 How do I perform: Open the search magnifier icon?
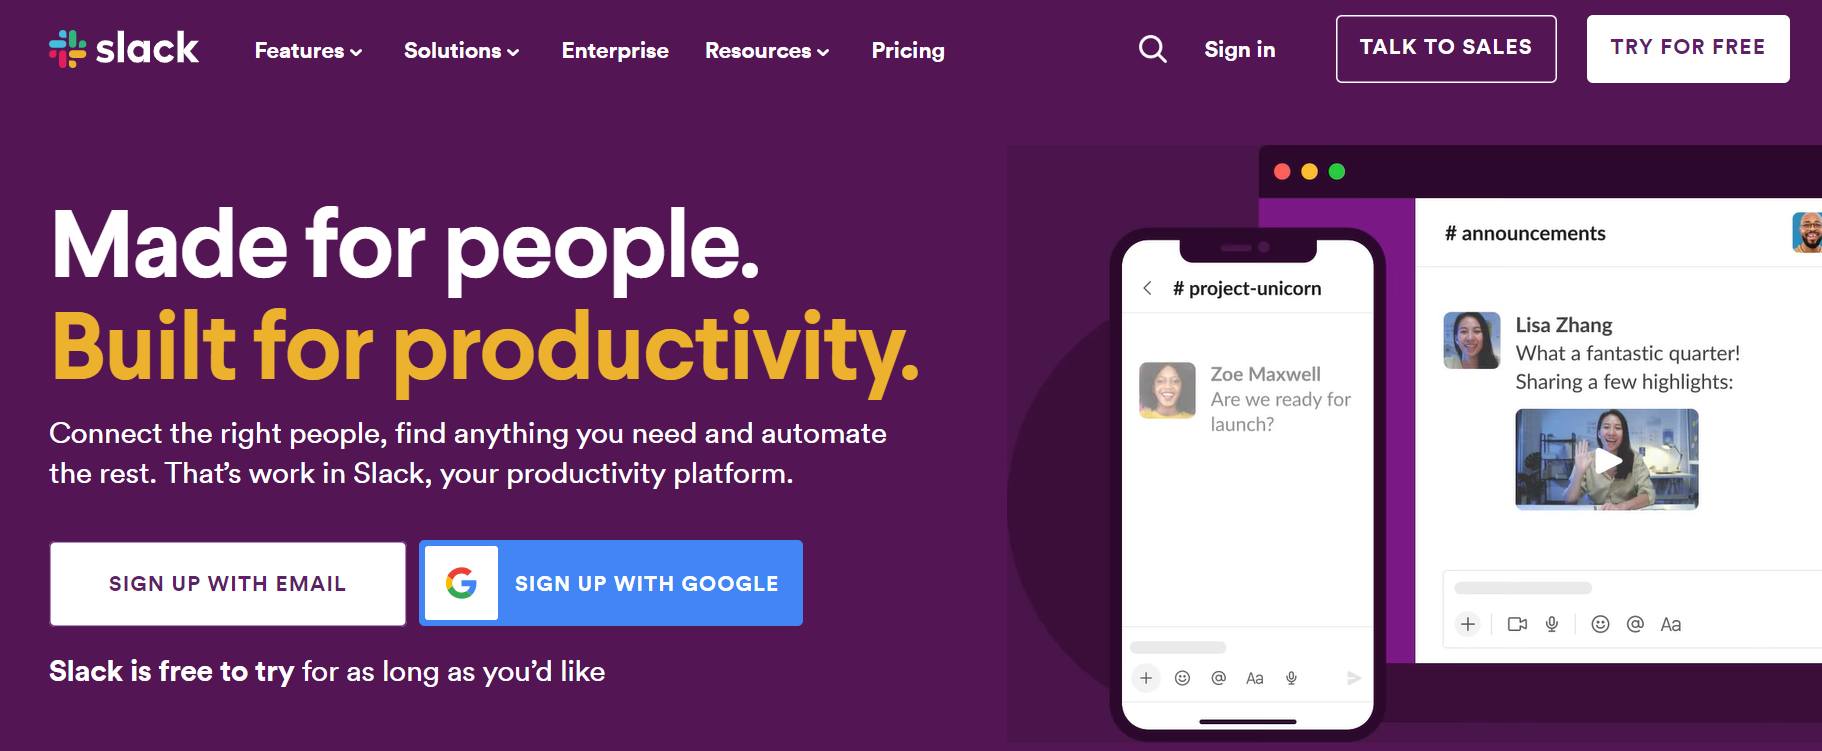1152,49
